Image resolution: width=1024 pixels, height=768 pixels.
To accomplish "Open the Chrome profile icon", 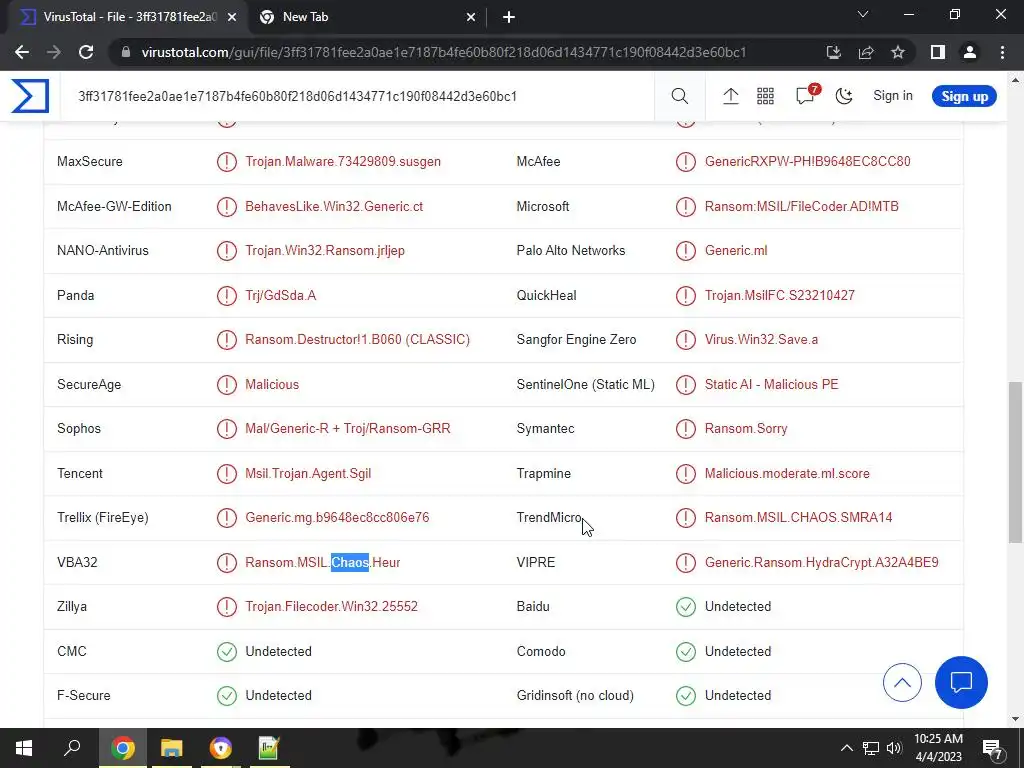I will (970, 52).
